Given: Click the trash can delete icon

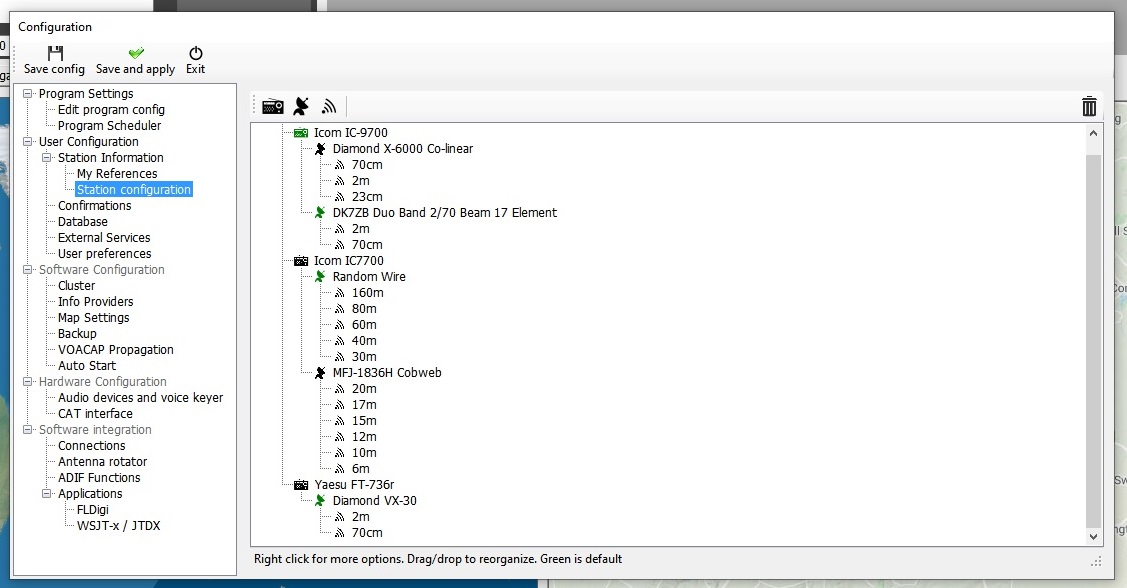Looking at the screenshot, I should click(x=1089, y=106).
